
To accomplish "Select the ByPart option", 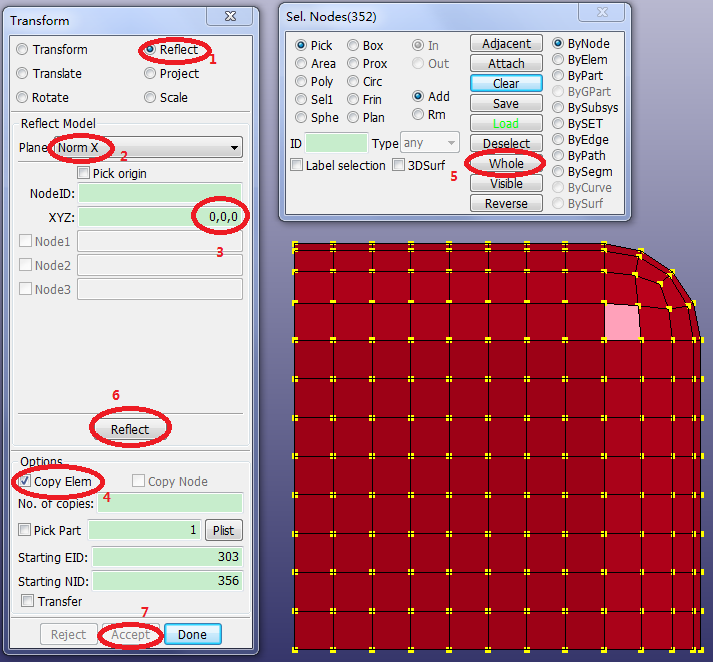I will (x=558, y=75).
